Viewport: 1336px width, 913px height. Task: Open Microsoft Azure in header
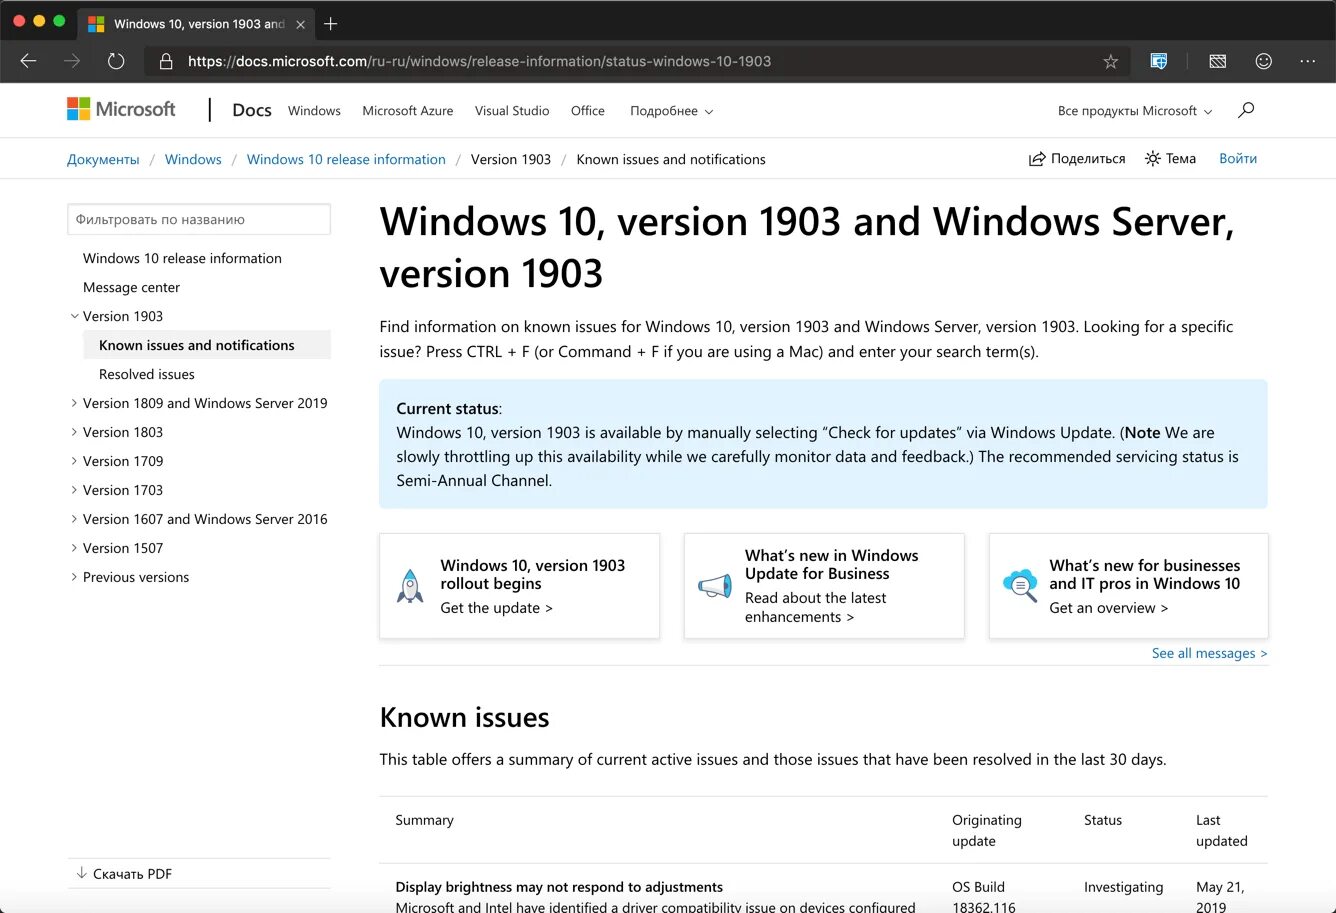[x=408, y=111]
